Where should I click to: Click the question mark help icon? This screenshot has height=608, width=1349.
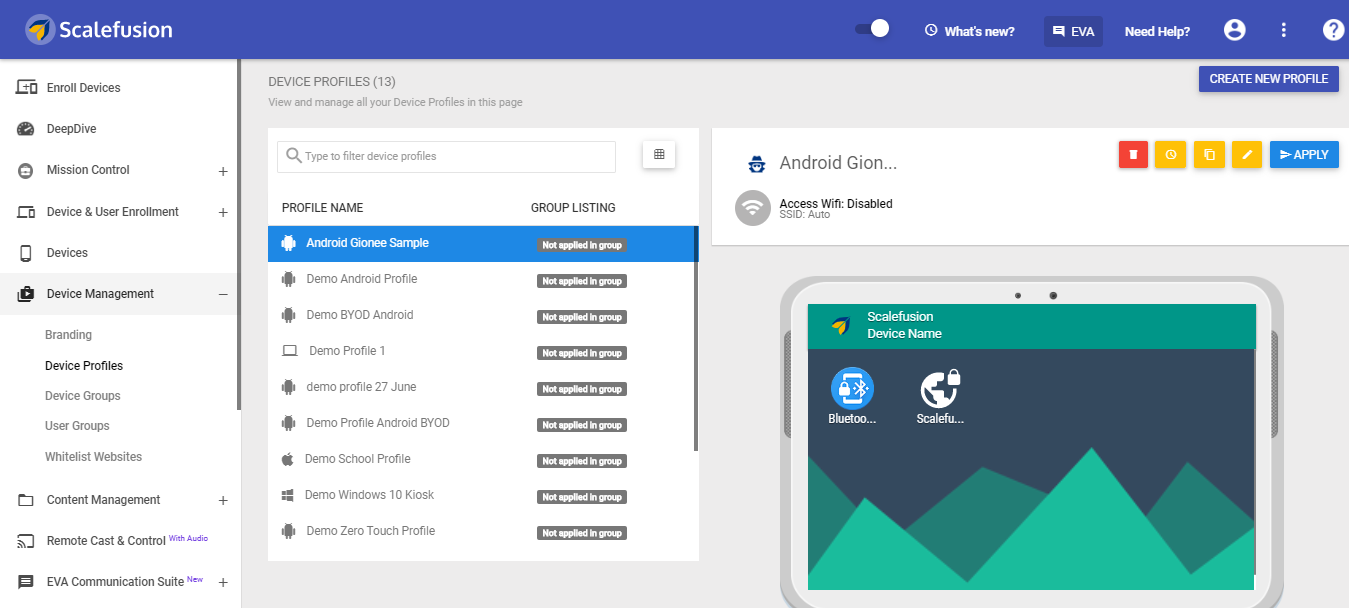click(x=1333, y=30)
